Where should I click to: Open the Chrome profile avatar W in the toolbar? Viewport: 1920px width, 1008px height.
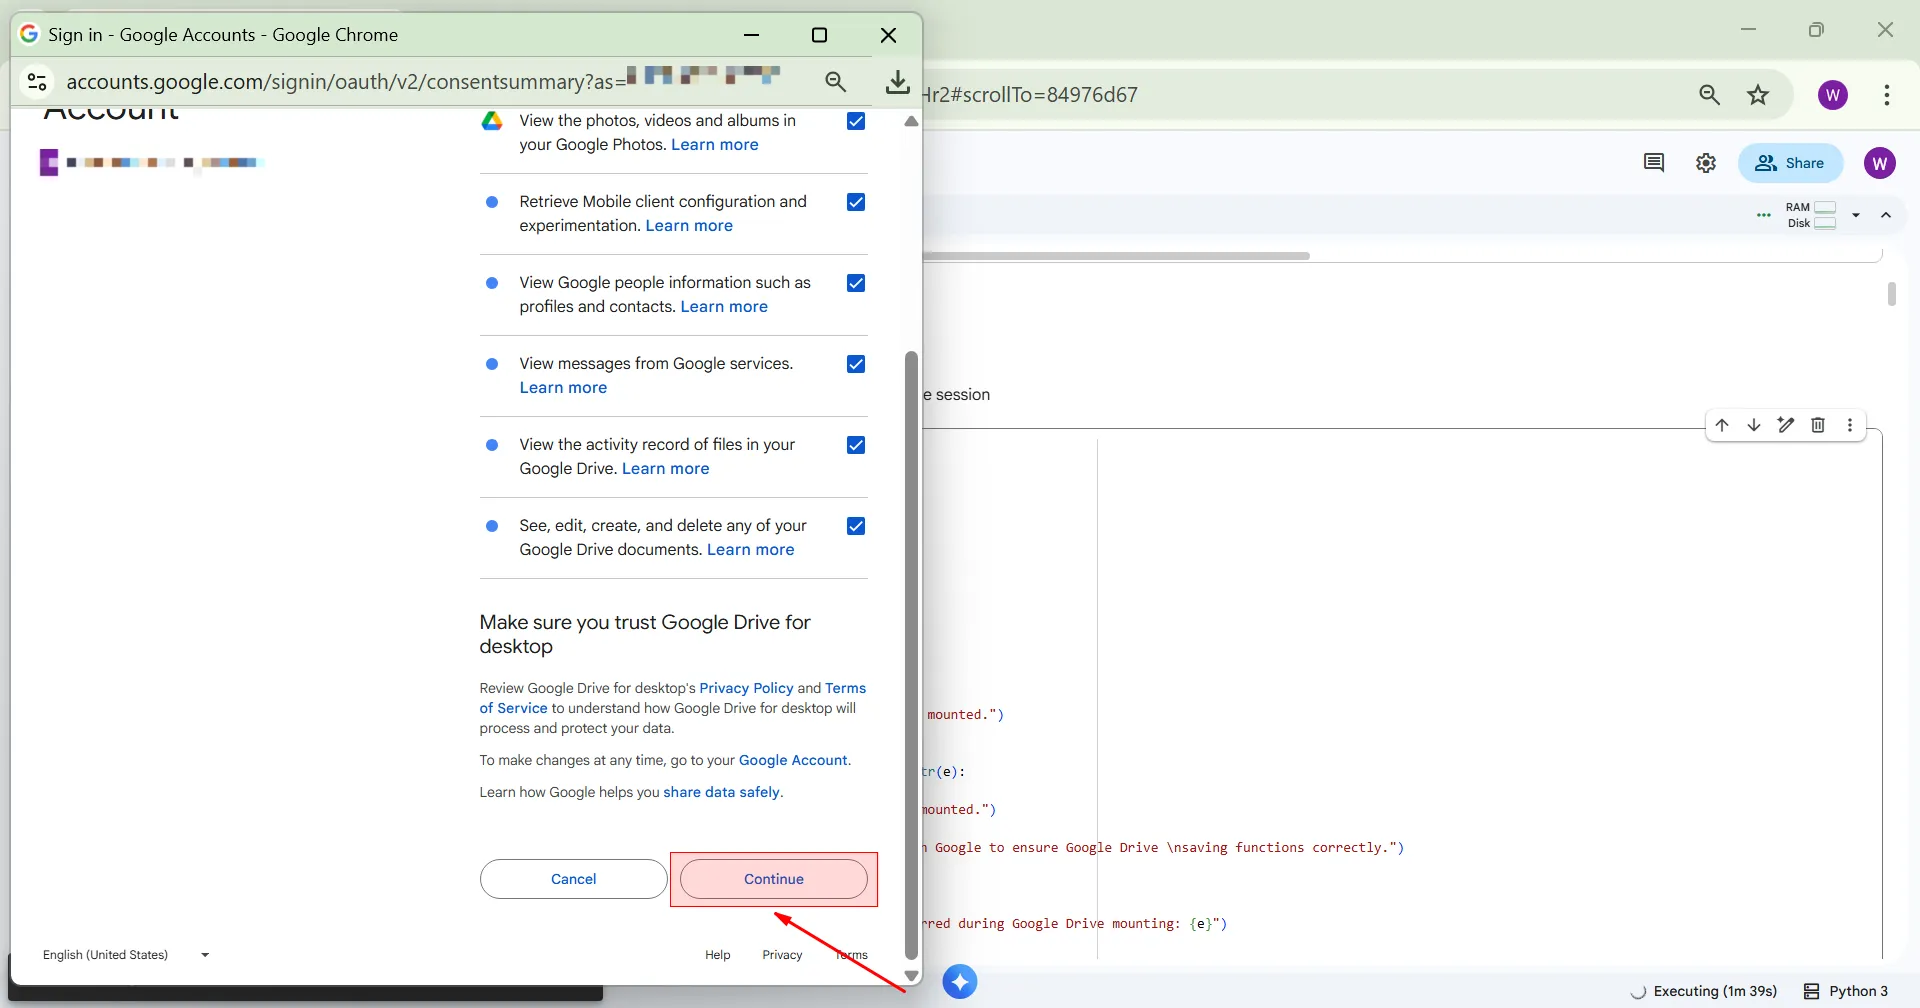[1833, 95]
